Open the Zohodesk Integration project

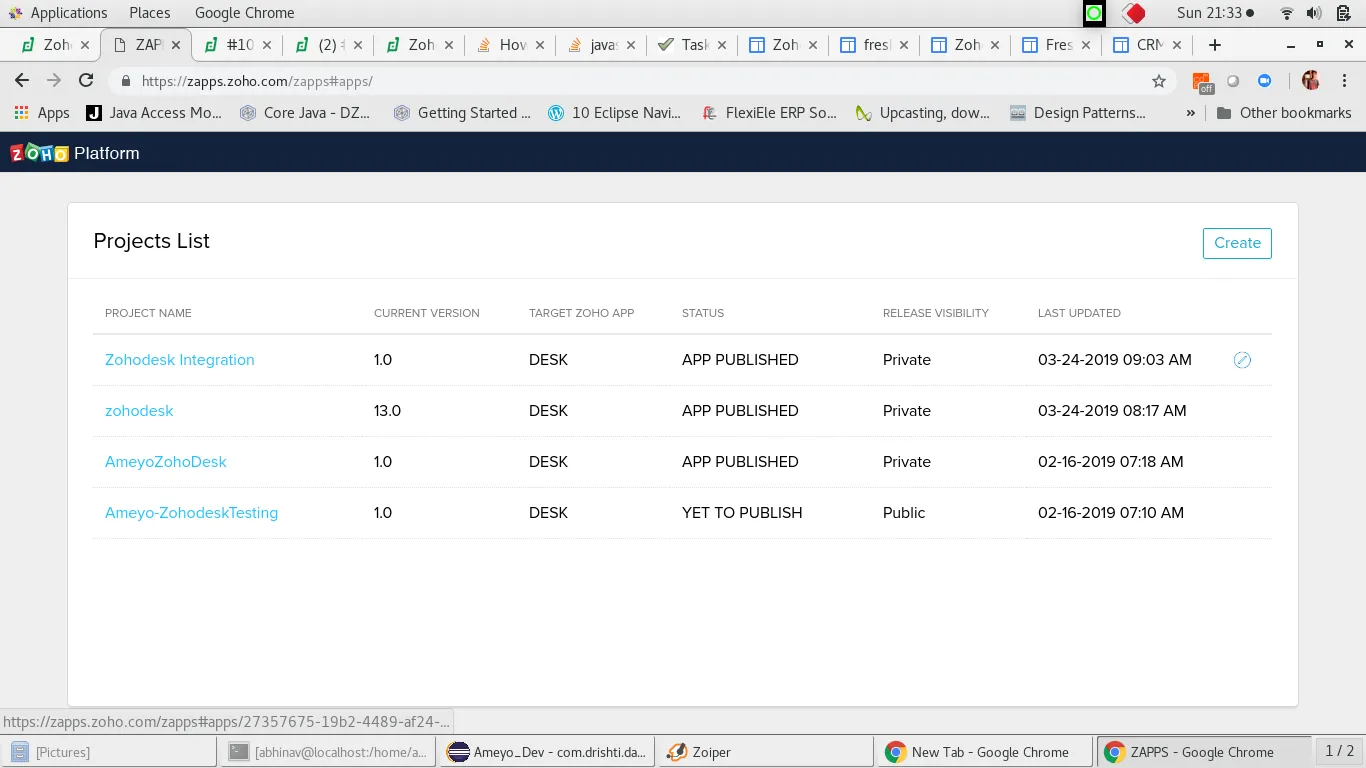coord(180,360)
